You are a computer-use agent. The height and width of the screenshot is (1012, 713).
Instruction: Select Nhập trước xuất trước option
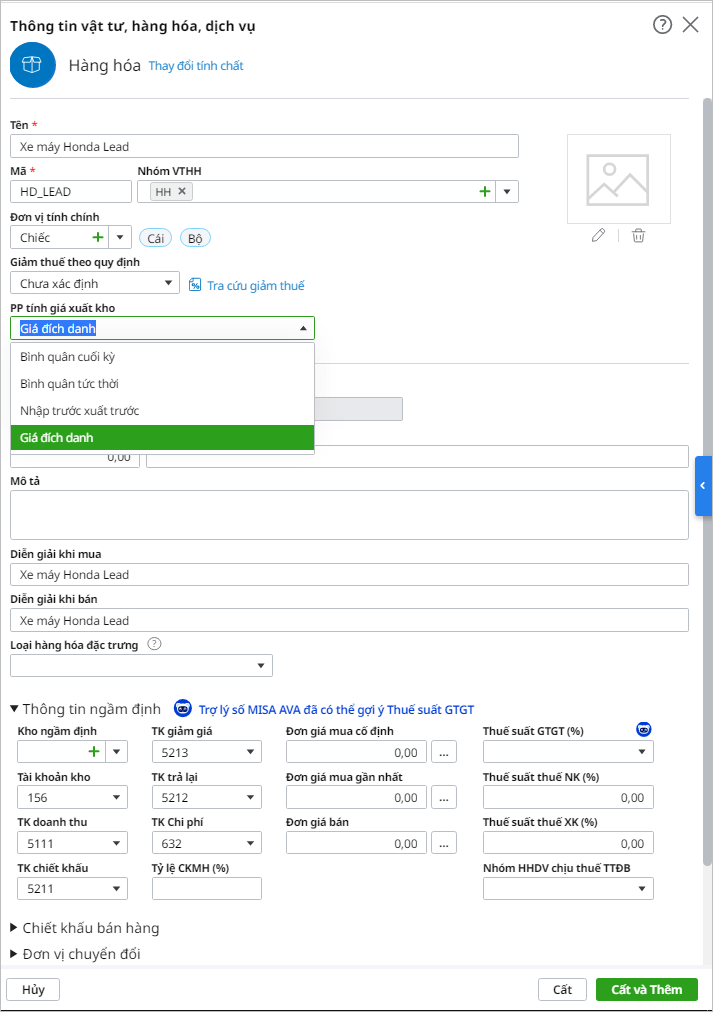[163, 411]
